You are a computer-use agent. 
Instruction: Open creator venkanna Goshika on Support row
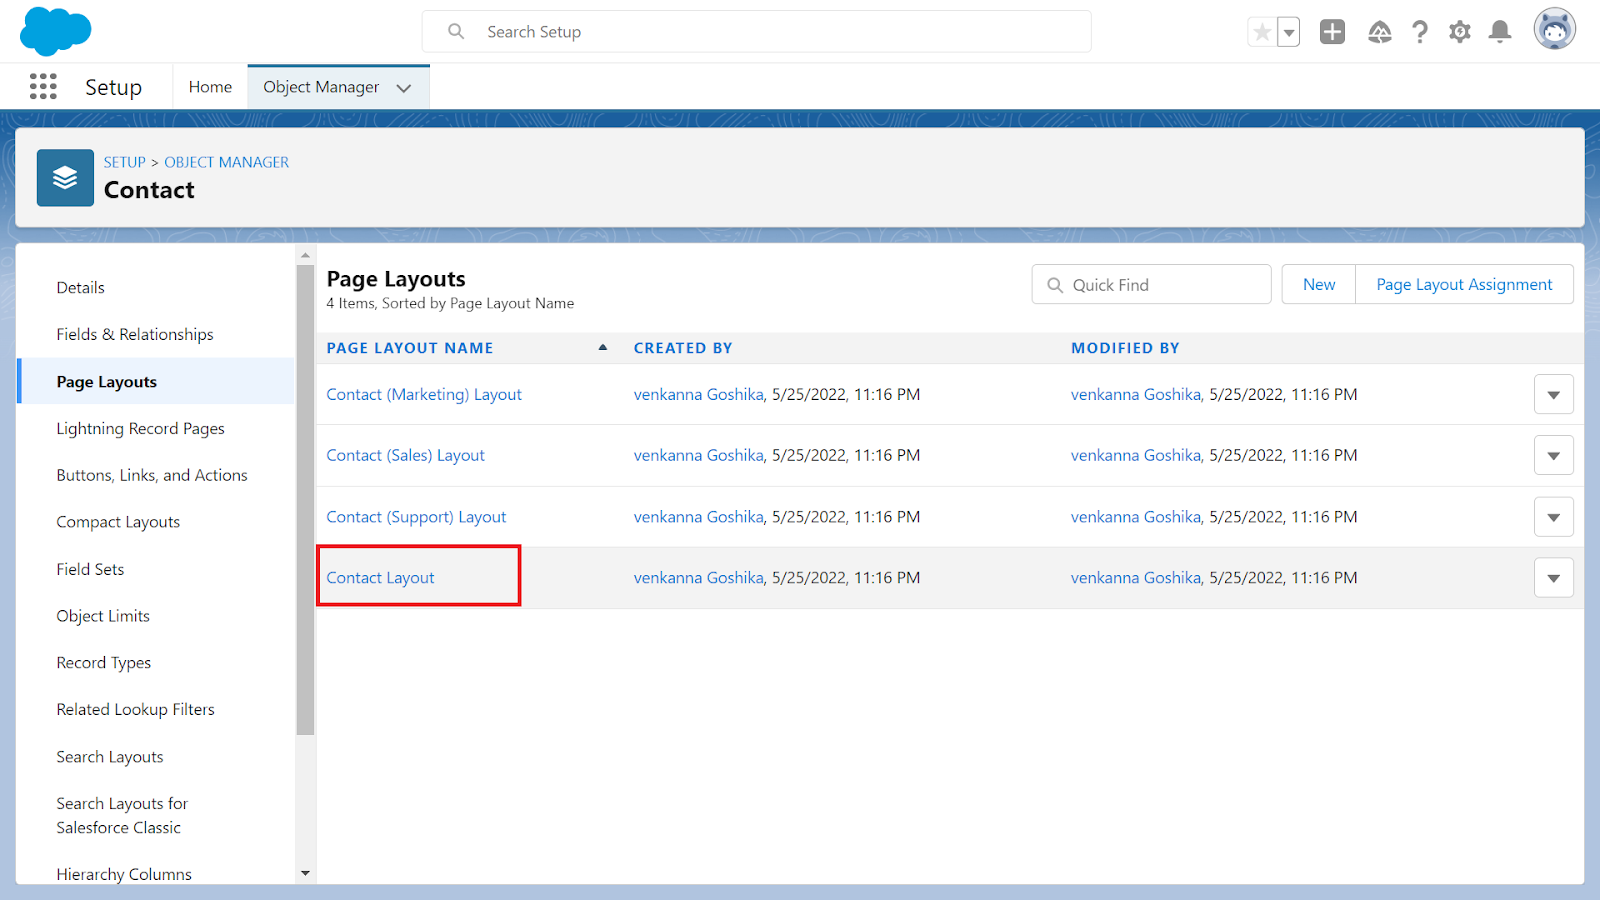[699, 517]
